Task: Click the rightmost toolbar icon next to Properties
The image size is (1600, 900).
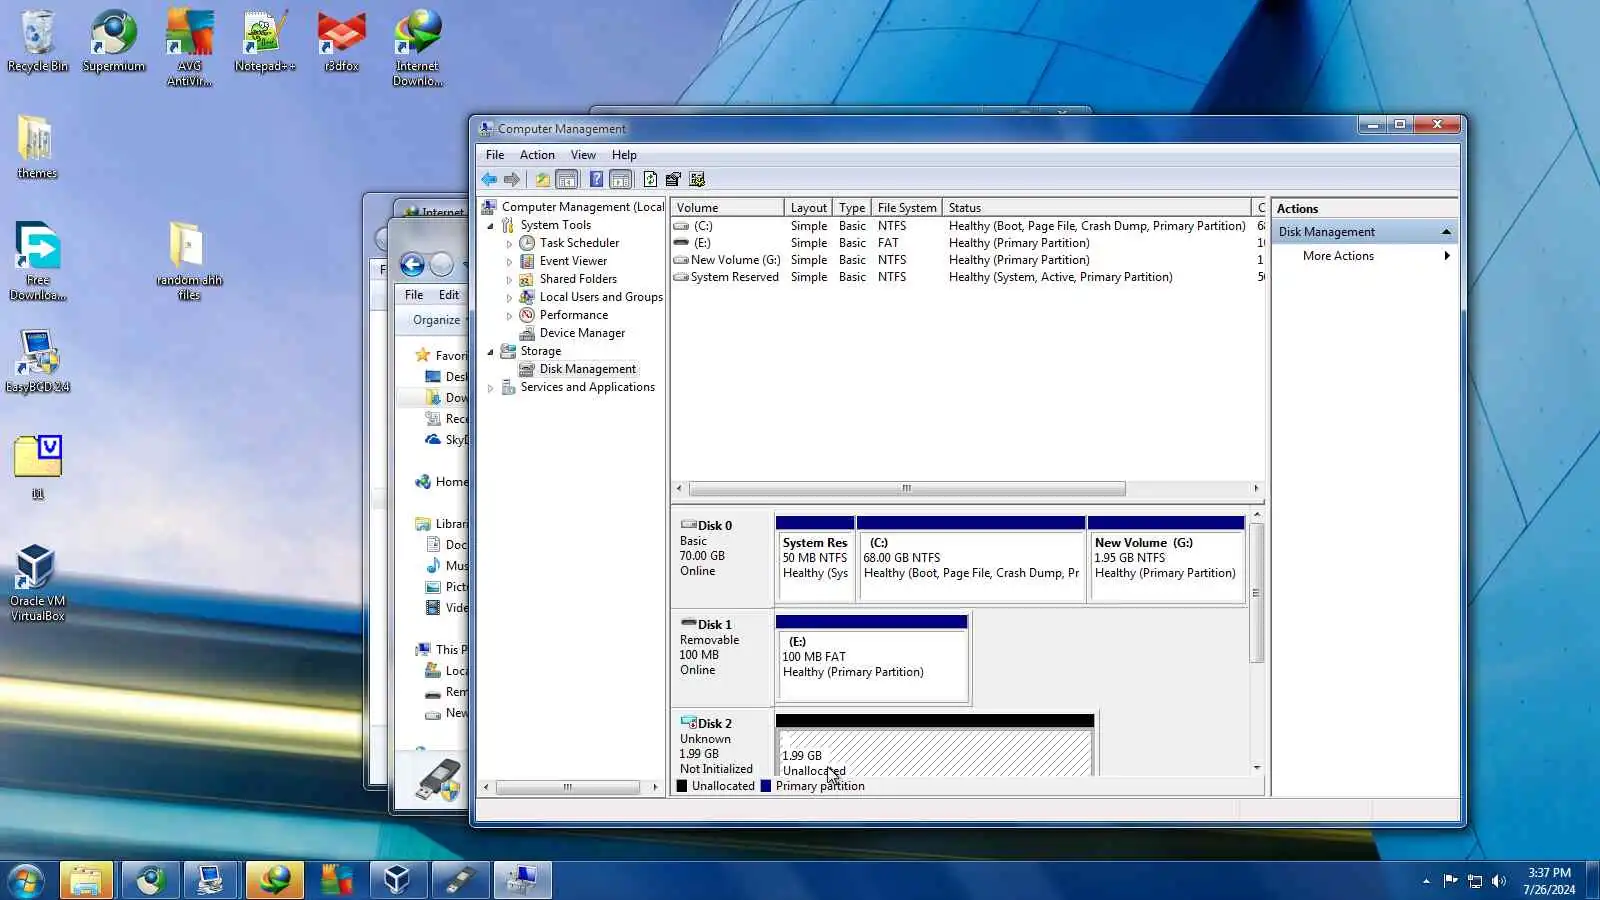Action: point(697,180)
